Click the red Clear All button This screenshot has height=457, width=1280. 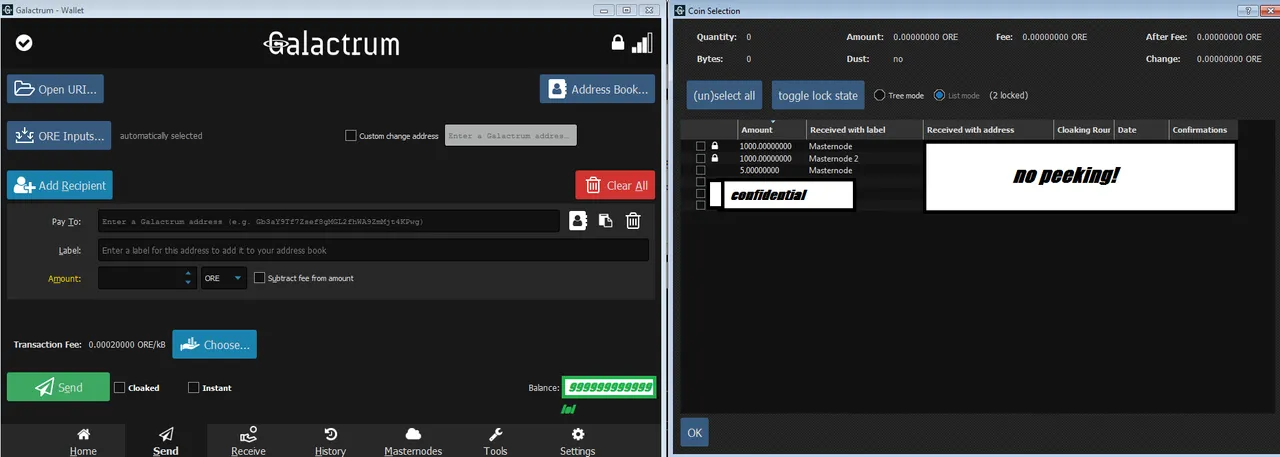tap(615, 185)
